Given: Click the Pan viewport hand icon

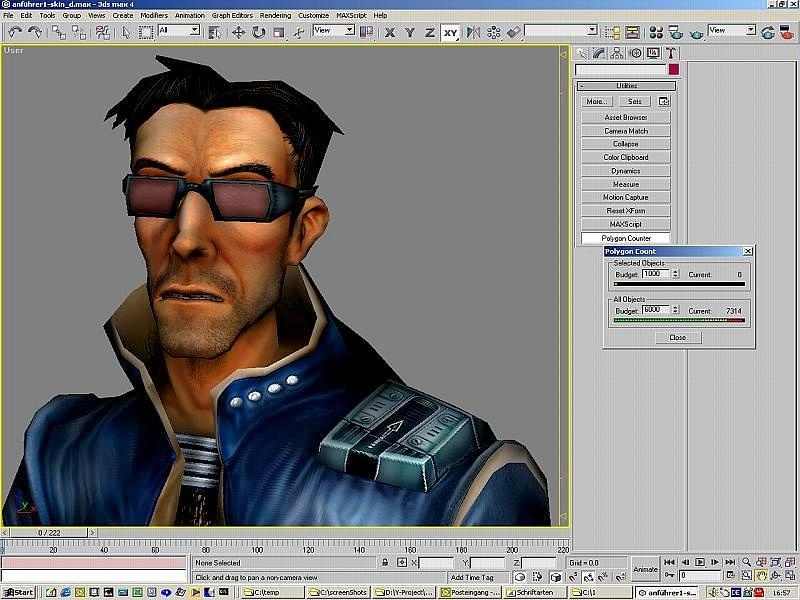Looking at the screenshot, I should click(762, 576).
